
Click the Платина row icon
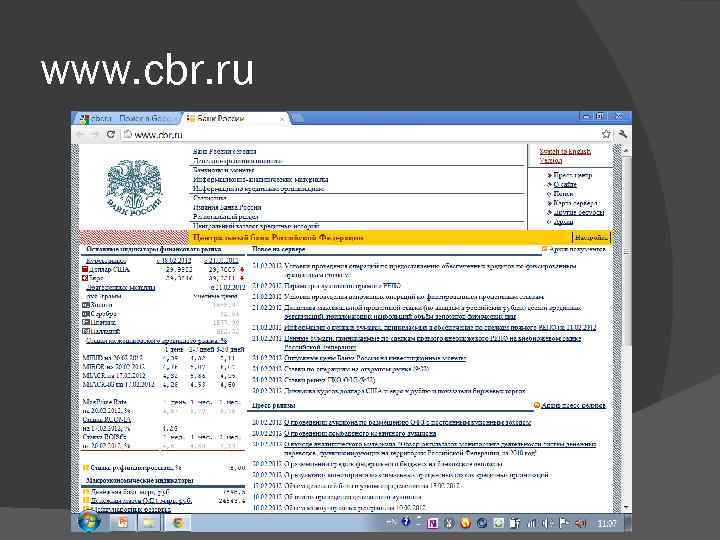[x=86, y=322]
